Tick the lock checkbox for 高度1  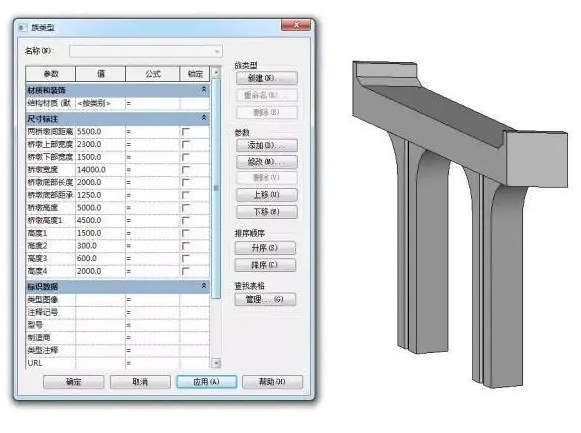point(186,233)
